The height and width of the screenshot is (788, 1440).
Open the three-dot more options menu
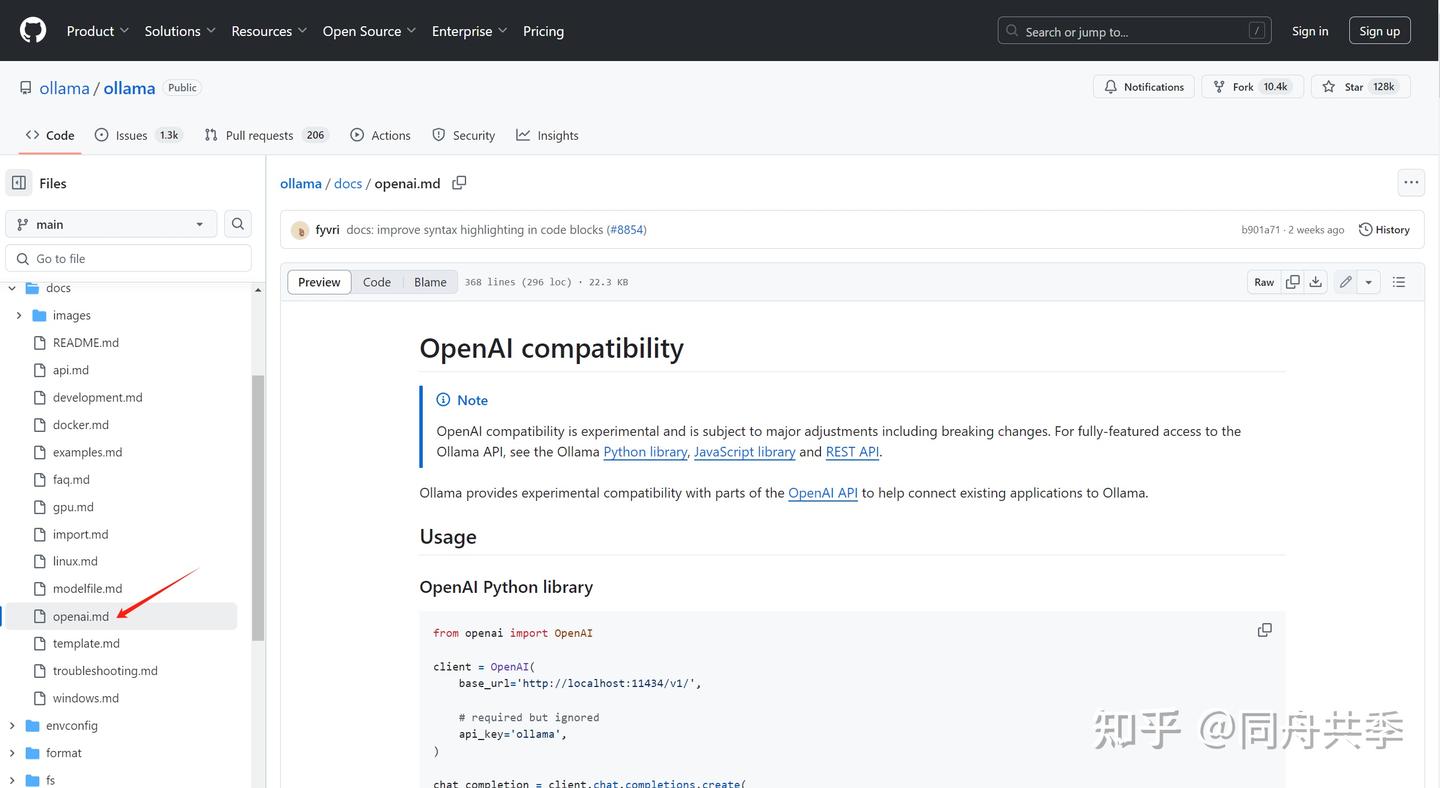(x=1411, y=183)
